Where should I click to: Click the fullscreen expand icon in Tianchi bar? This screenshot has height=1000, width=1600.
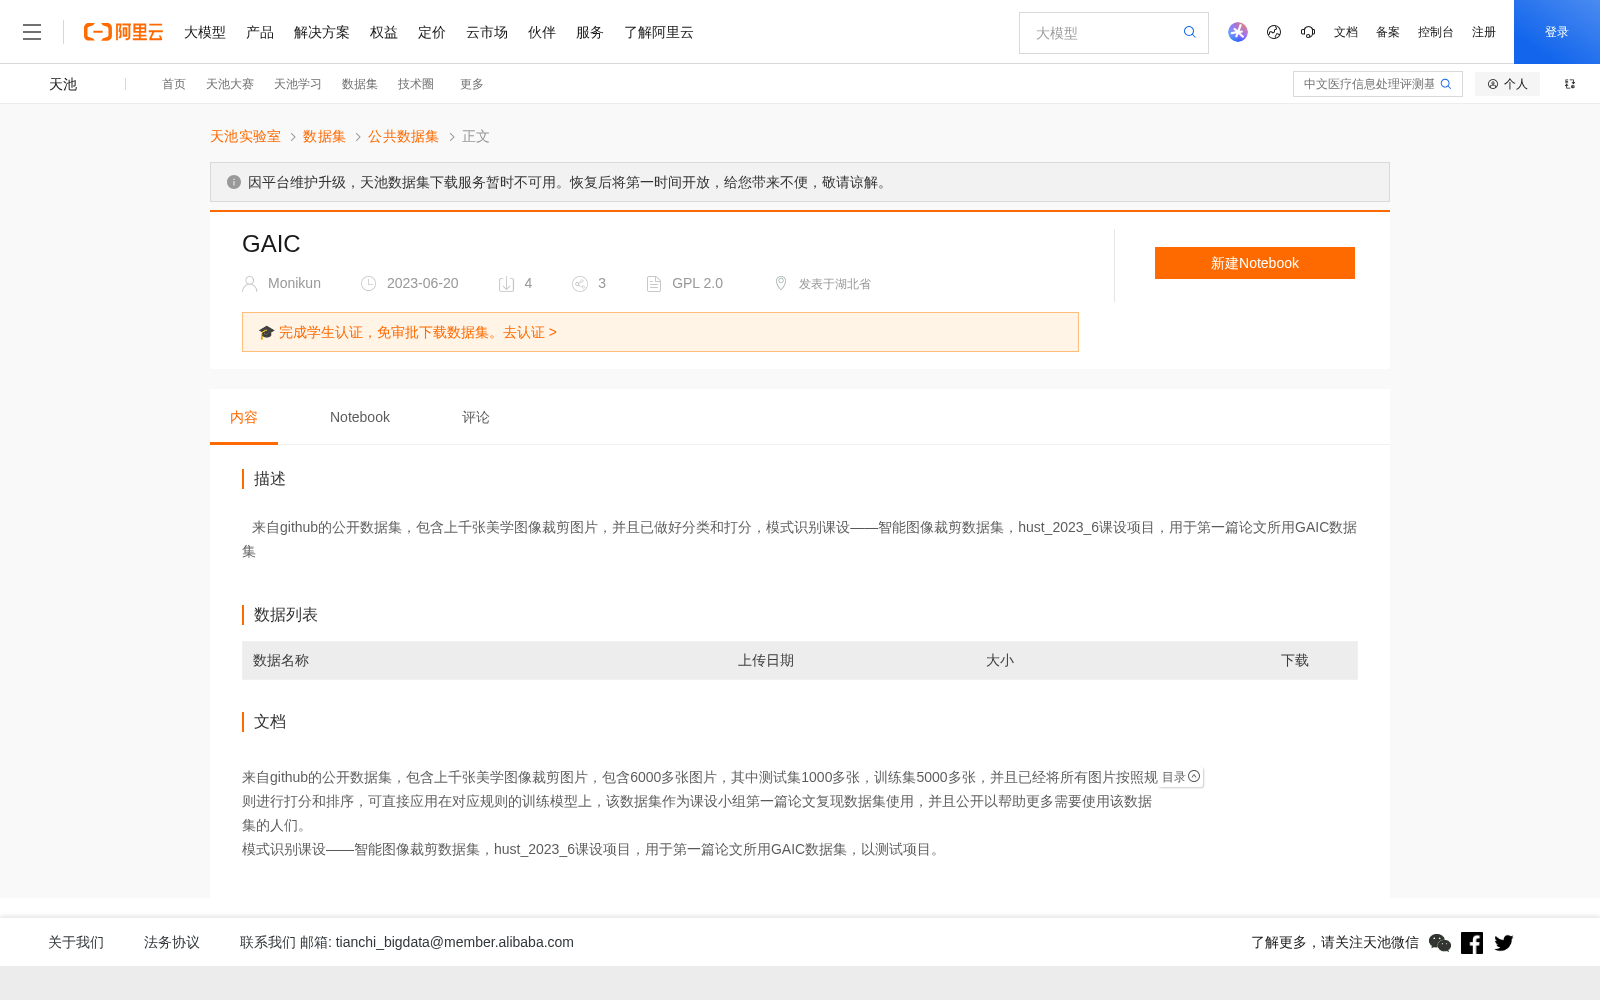coord(1570,84)
